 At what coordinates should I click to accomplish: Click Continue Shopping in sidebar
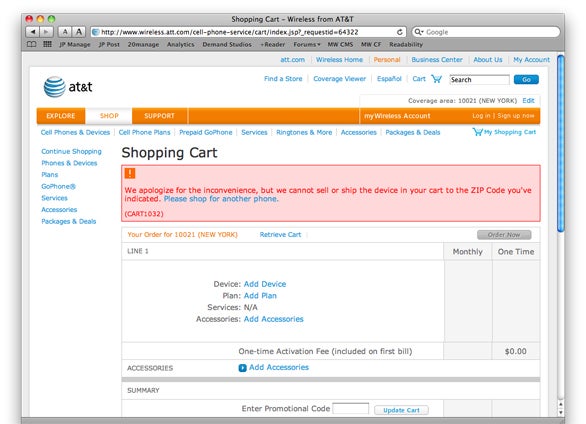click(x=71, y=151)
